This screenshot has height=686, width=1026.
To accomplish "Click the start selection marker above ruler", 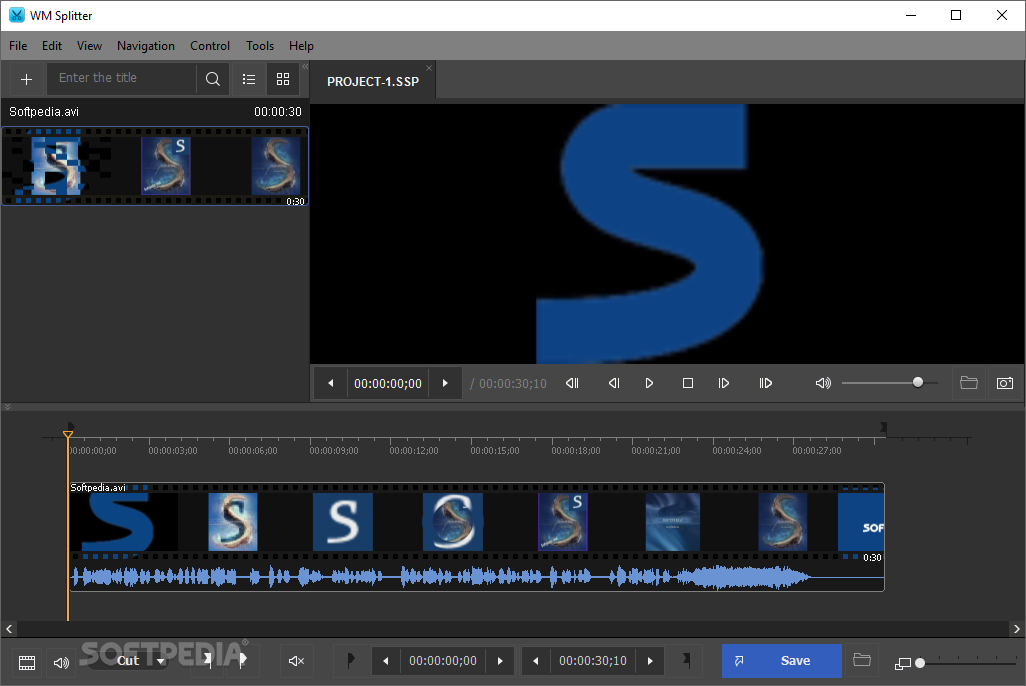I will (x=71, y=427).
